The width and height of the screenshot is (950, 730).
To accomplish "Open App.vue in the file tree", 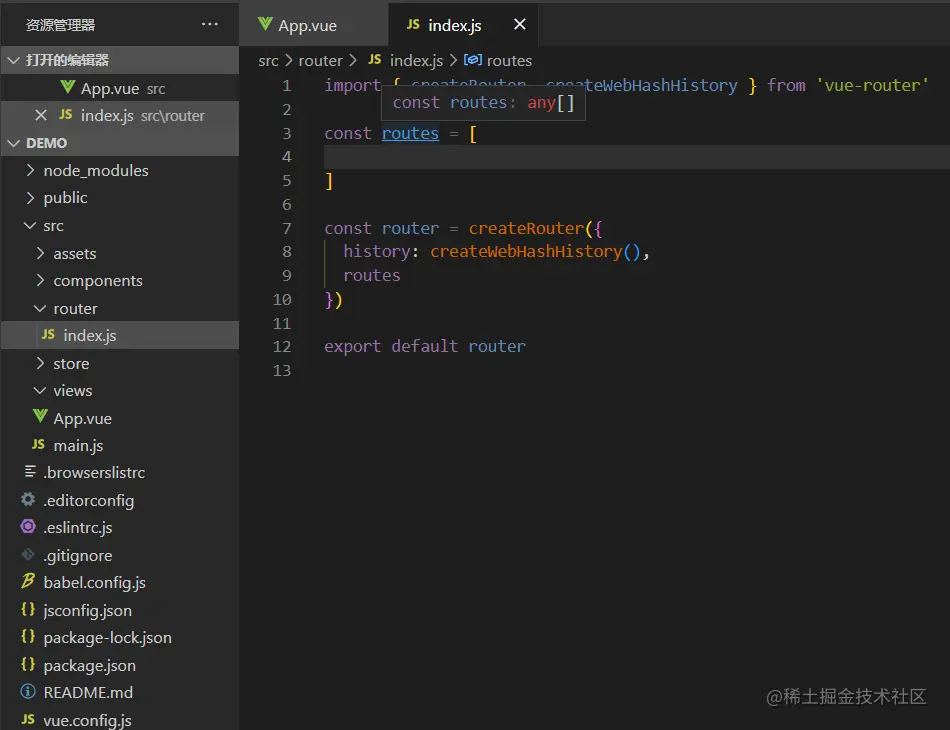I will [x=119, y=418].
